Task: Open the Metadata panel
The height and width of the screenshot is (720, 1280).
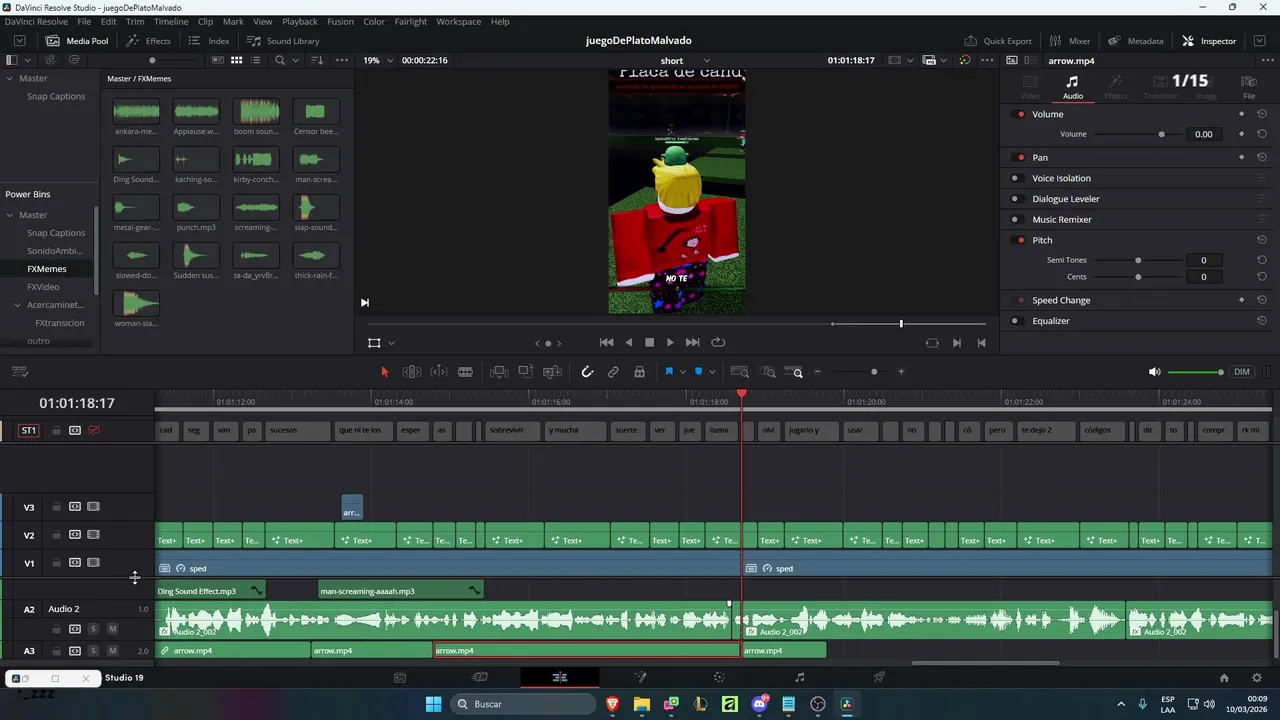Action: tap(1136, 41)
